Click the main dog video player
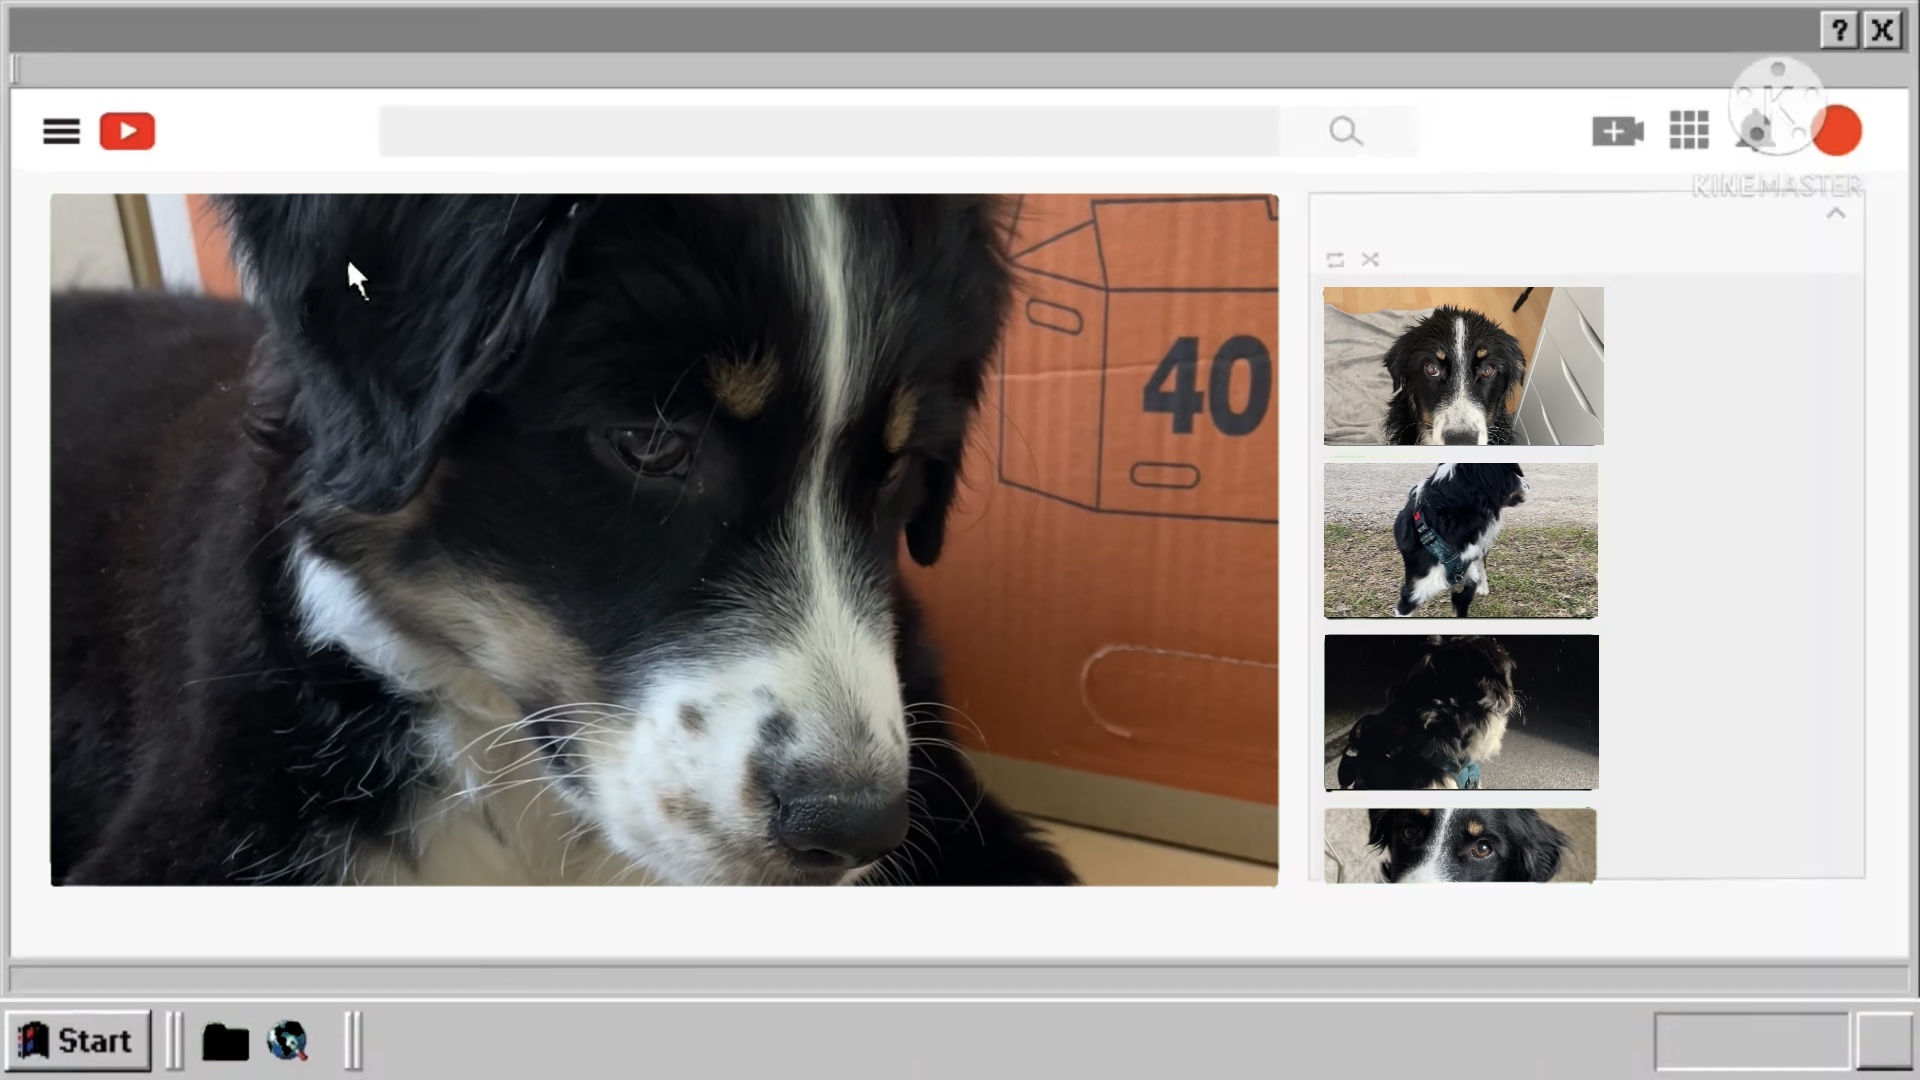The width and height of the screenshot is (1920, 1080). point(664,540)
